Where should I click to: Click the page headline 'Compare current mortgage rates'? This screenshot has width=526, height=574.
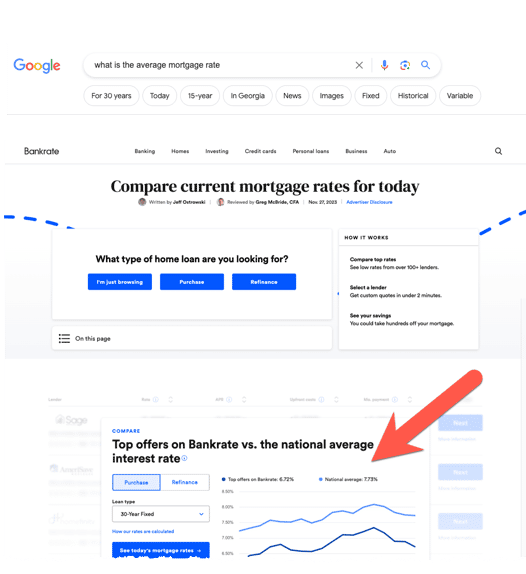pos(265,186)
